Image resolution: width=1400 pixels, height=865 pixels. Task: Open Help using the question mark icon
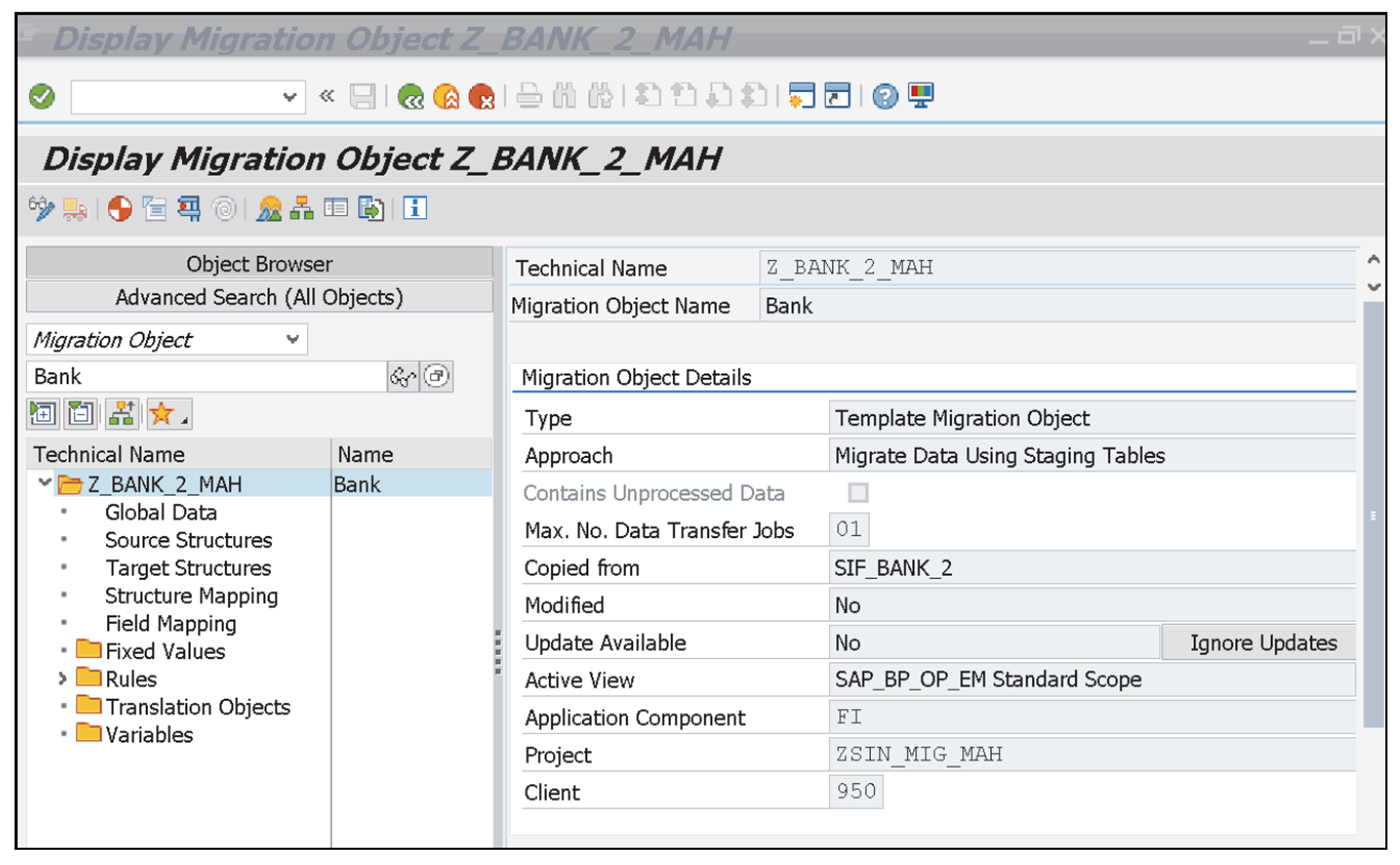point(884,96)
